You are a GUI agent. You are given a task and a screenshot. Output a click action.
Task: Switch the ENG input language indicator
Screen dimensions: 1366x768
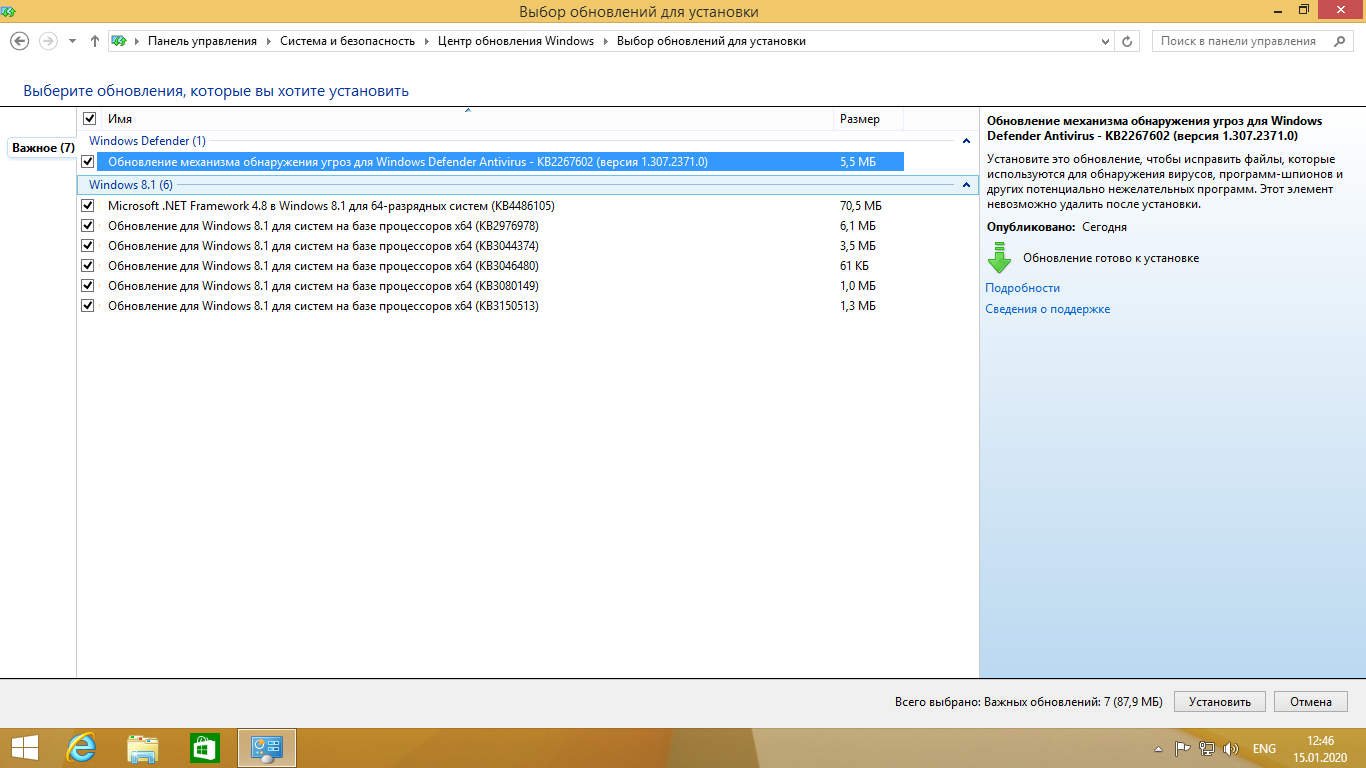(x=1264, y=749)
